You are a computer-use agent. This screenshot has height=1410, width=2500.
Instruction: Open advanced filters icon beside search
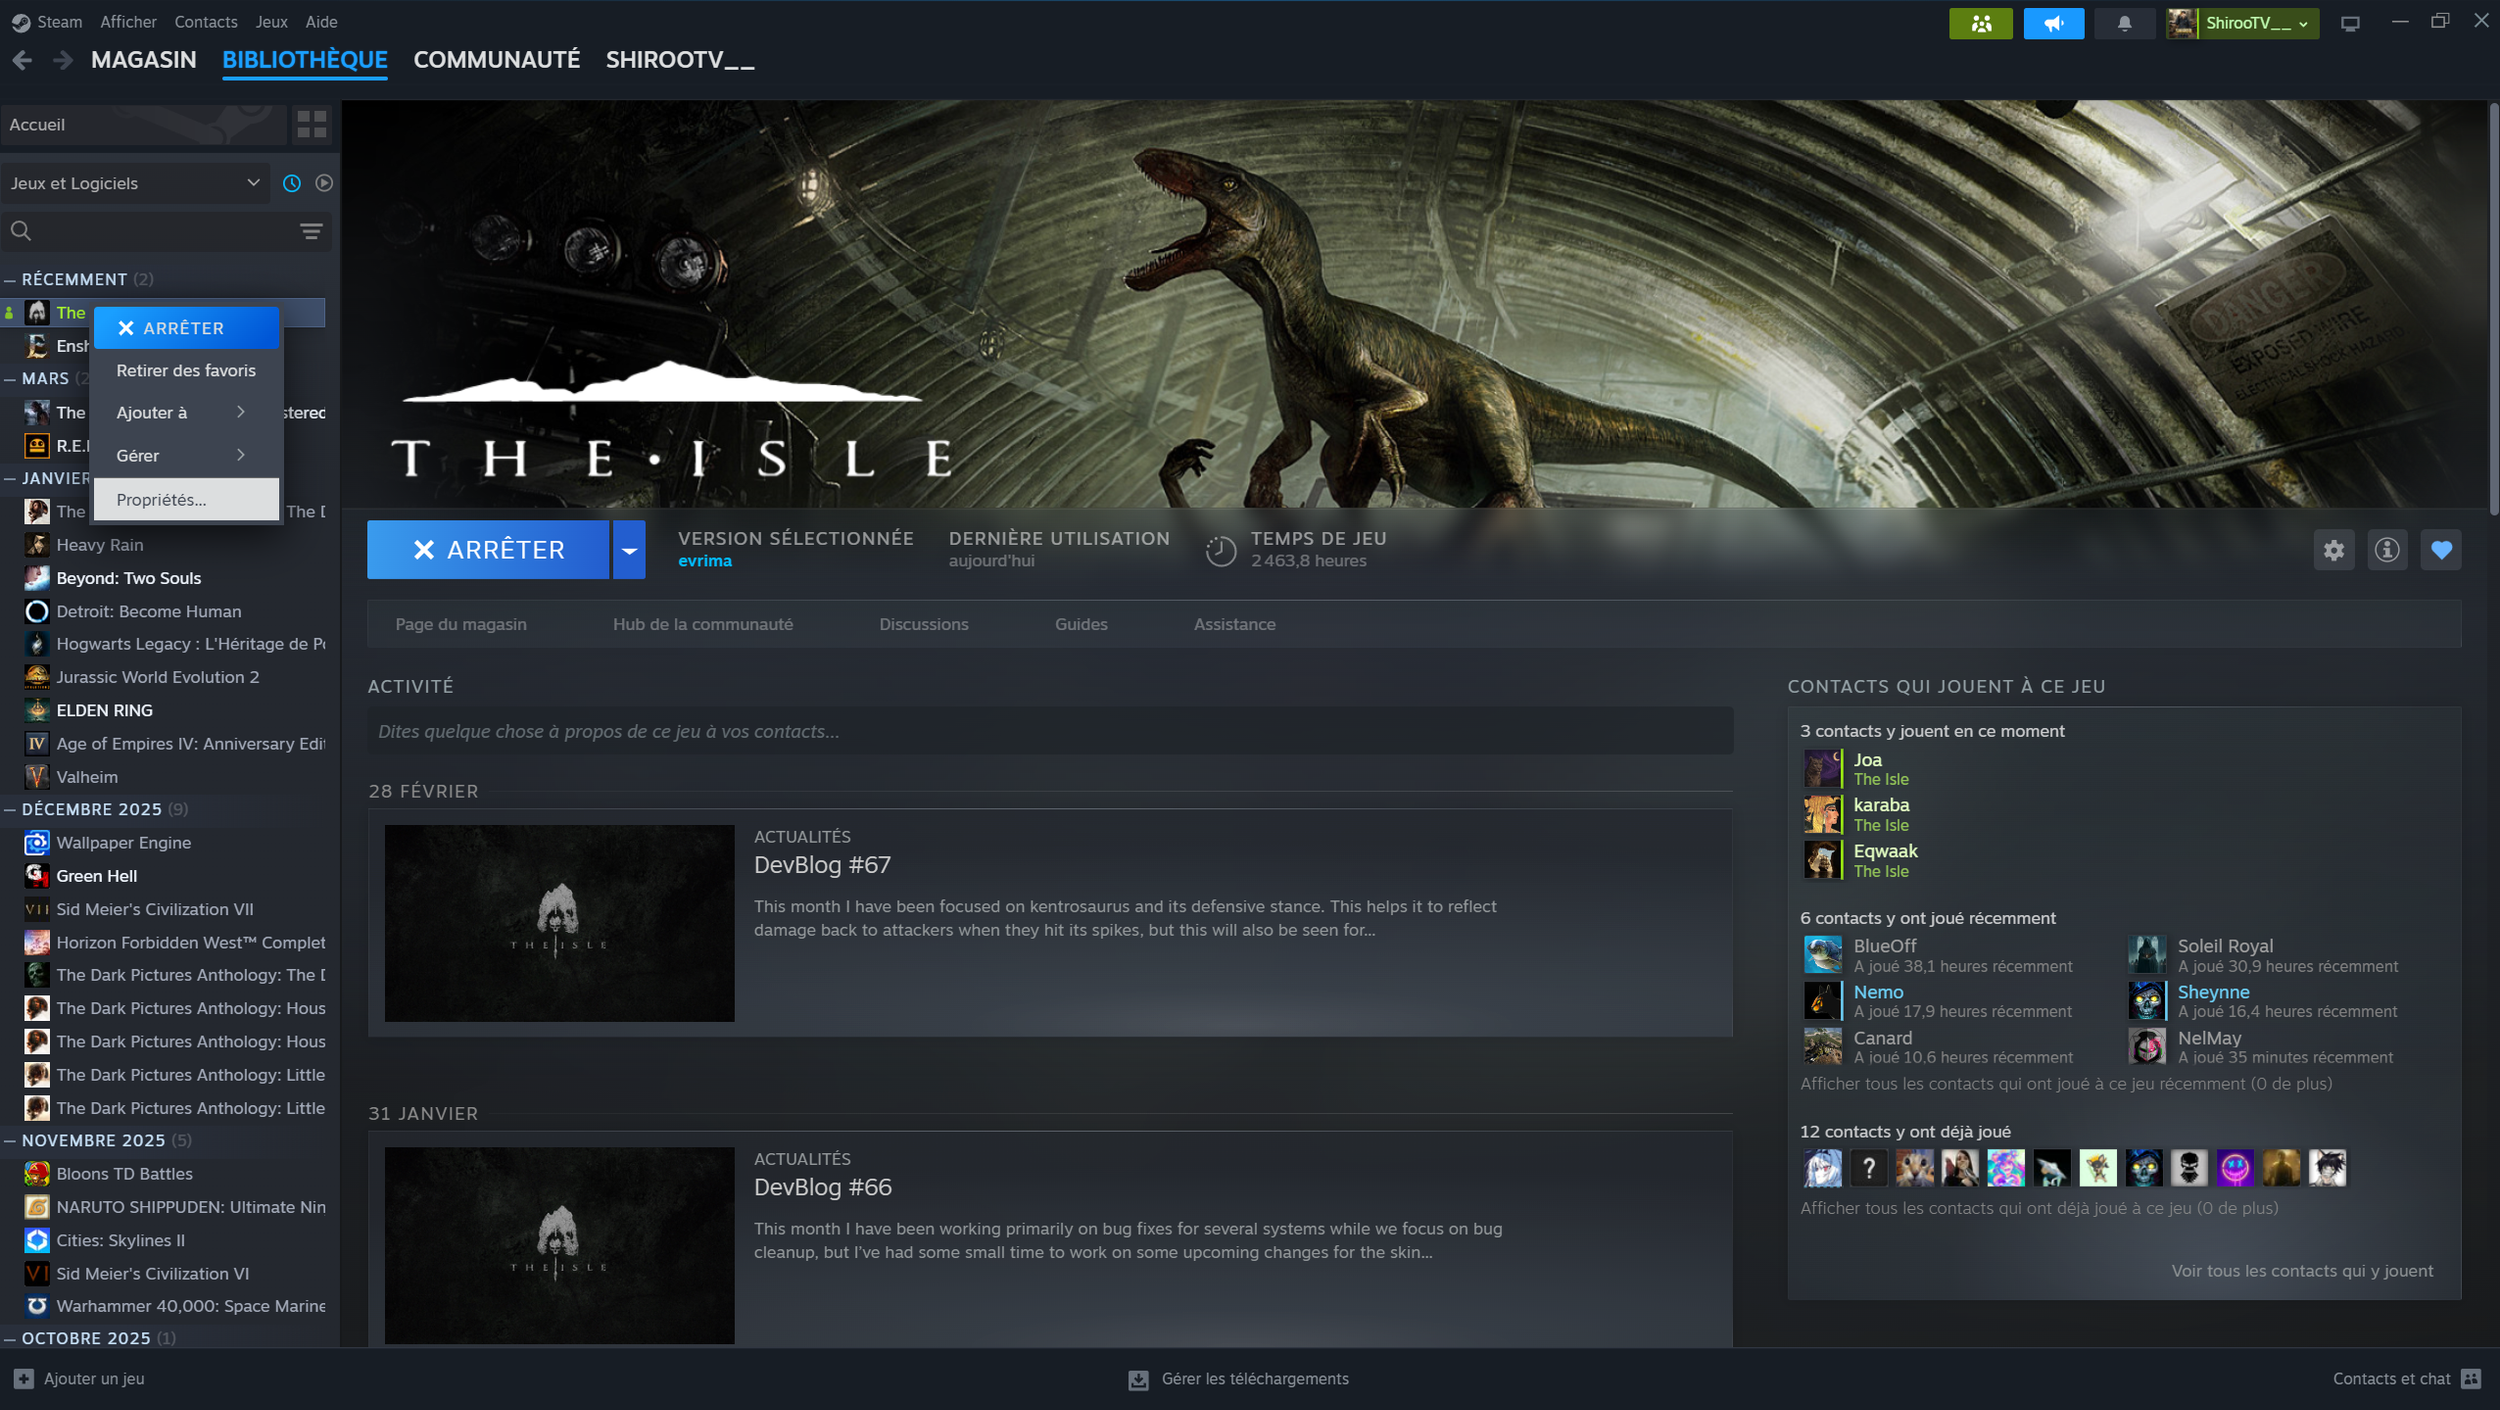pos(311,232)
